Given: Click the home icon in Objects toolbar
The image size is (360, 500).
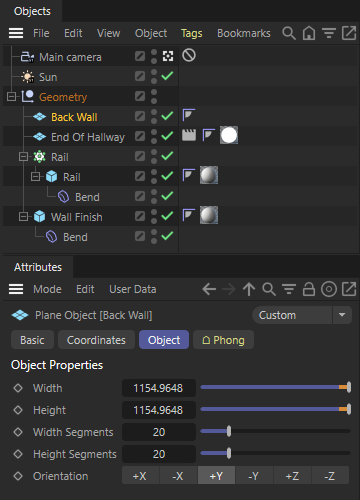Looking at the screenshot, I should pos(309,33).
